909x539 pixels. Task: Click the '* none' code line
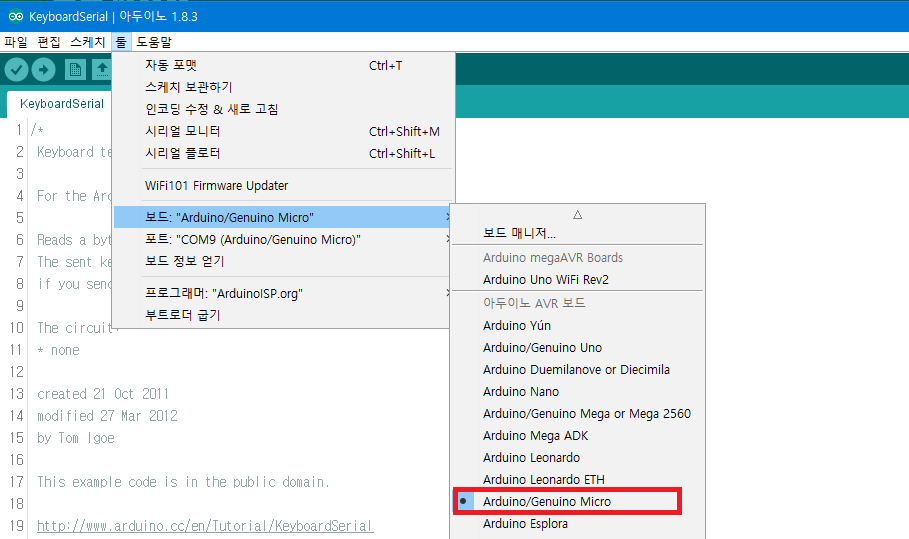click(x=59, y=350)
